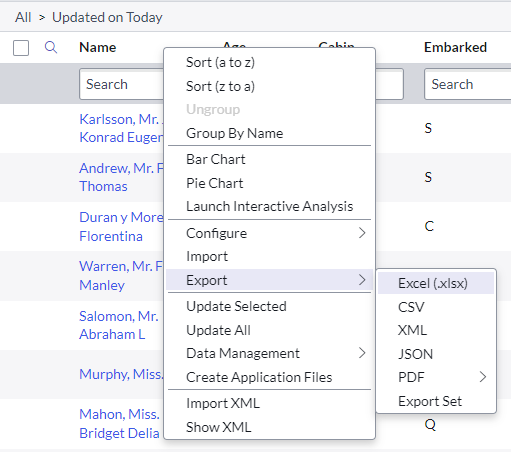
Task: Toggle the select-all checkbox
Action: [x=21, y=48]
